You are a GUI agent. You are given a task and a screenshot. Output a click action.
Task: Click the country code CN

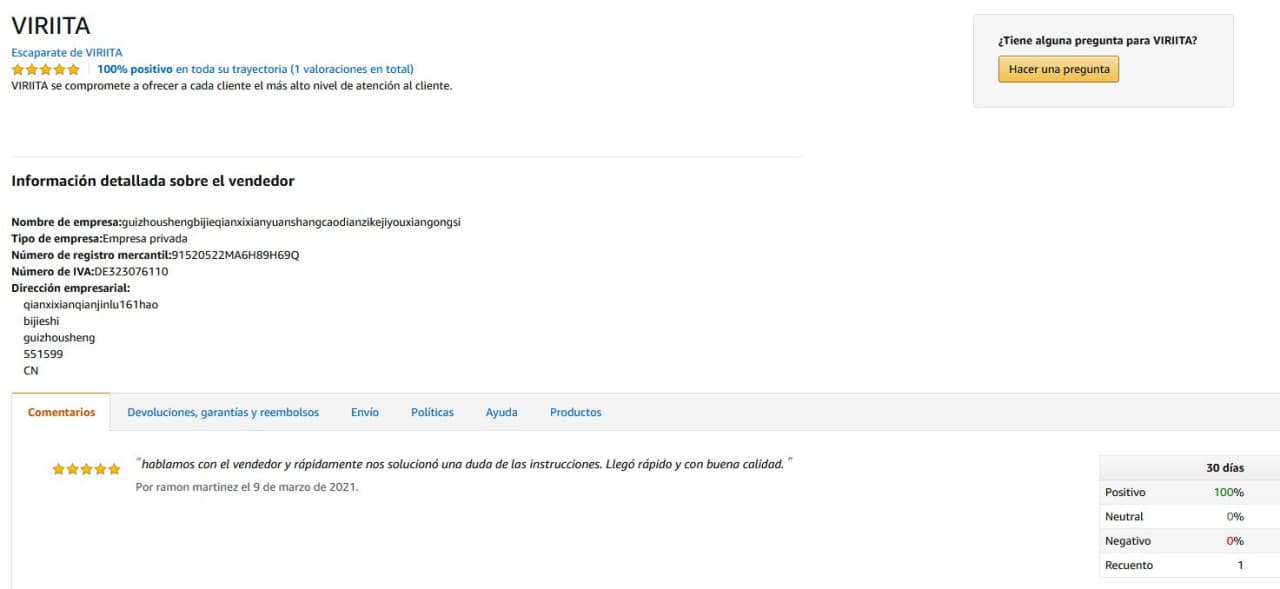pyautogui.click(x=31, y=370)
